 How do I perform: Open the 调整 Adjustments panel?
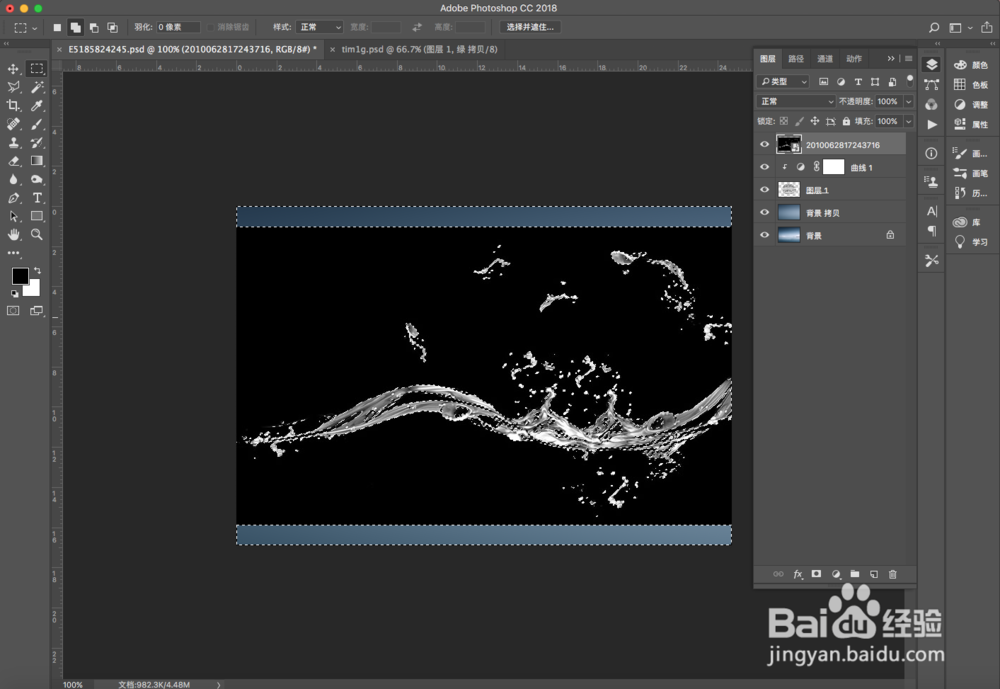point(971,105)
